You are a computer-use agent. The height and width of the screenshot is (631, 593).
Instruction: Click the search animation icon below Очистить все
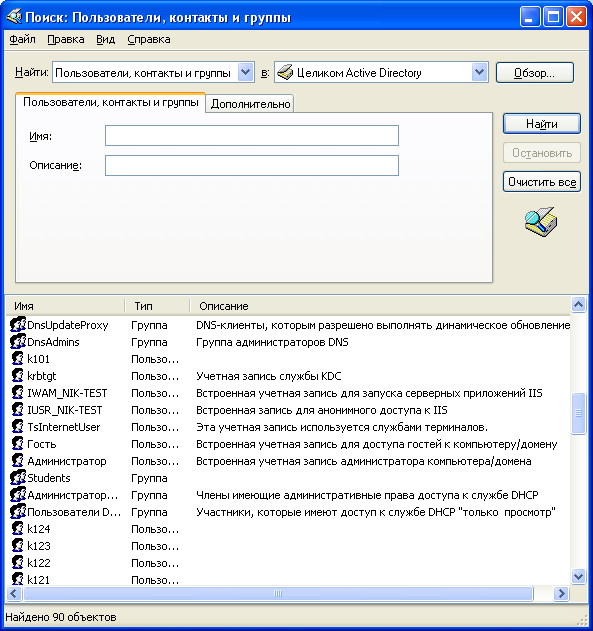(541, 222)
